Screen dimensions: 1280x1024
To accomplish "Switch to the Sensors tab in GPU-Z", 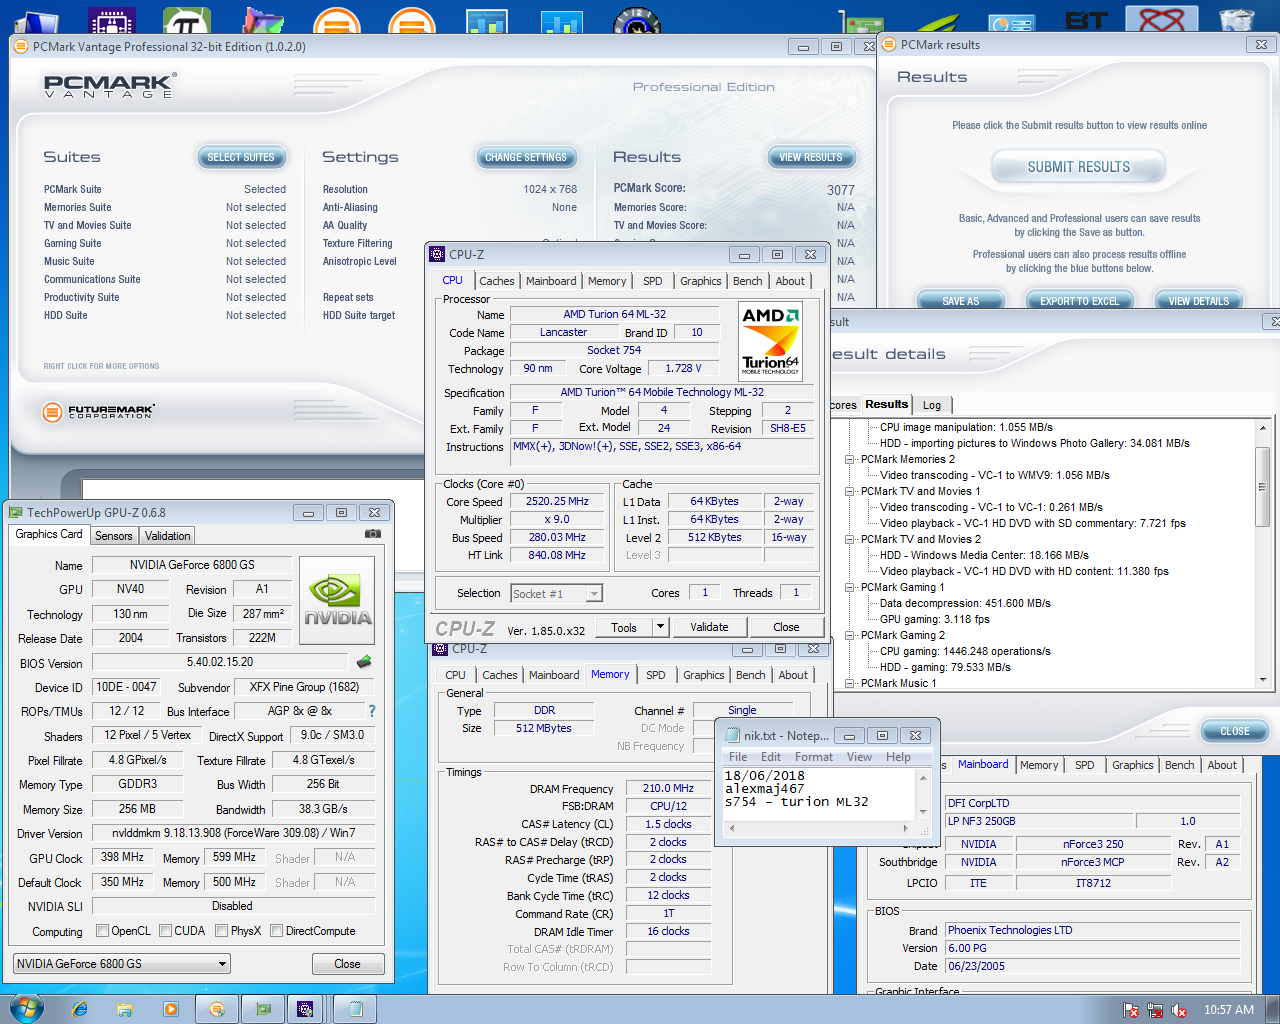I will (x=113, y=536).
